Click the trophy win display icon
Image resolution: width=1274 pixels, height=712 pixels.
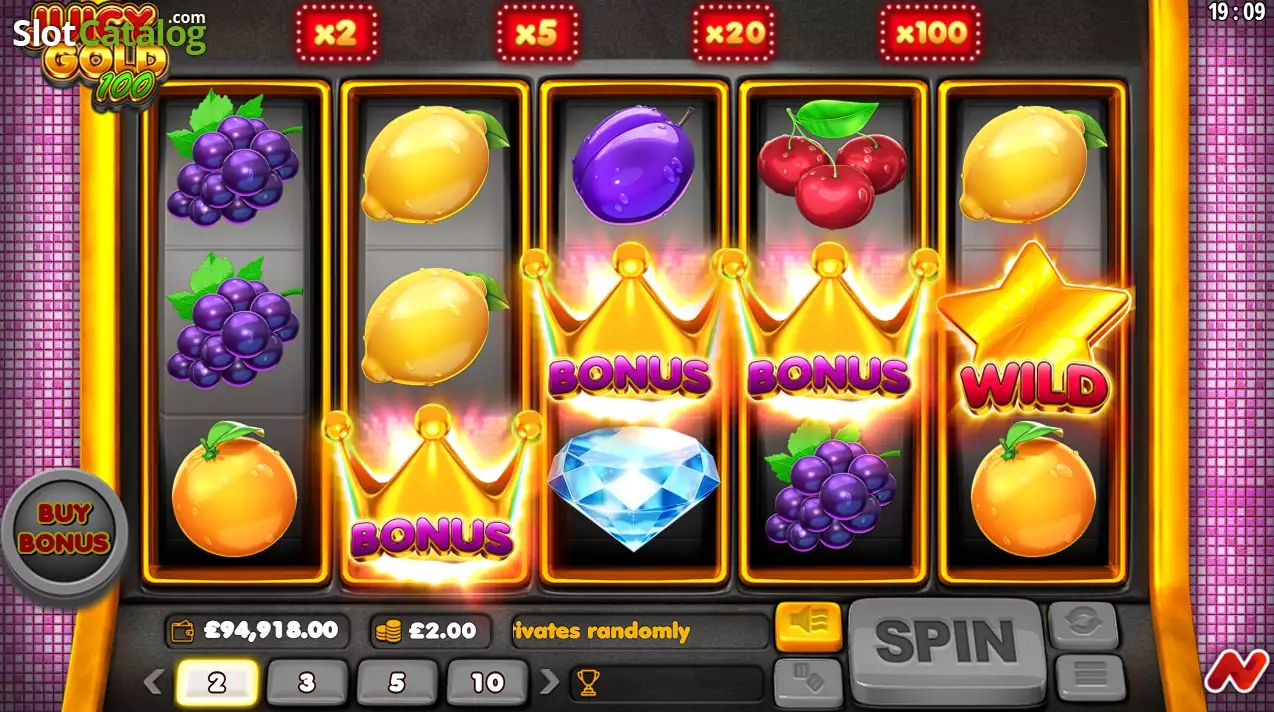tap(588, 683)
